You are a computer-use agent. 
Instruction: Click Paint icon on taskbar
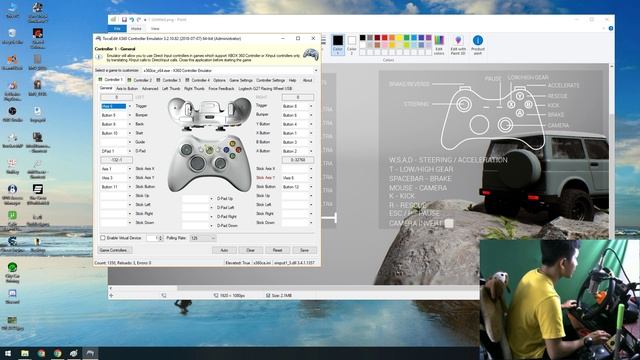point(74,353)
